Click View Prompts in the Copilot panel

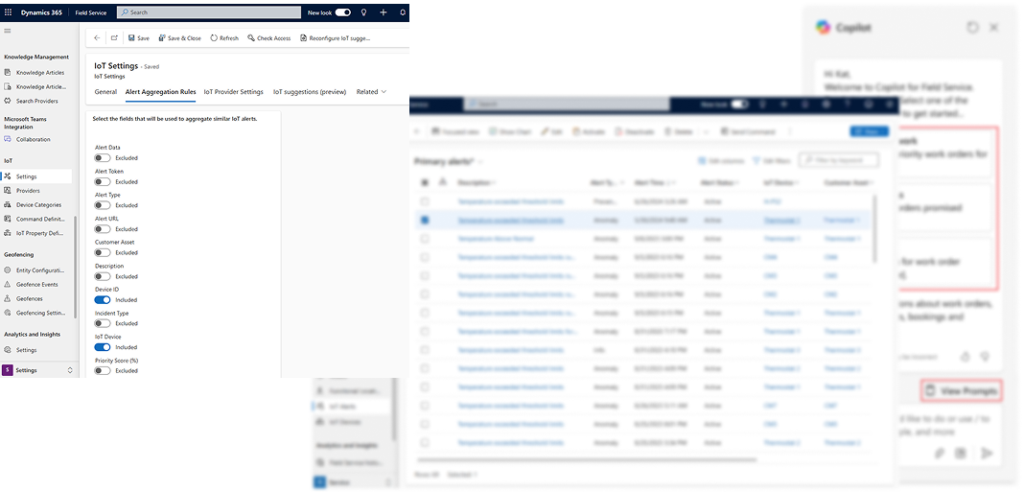[x=961, y=391]
